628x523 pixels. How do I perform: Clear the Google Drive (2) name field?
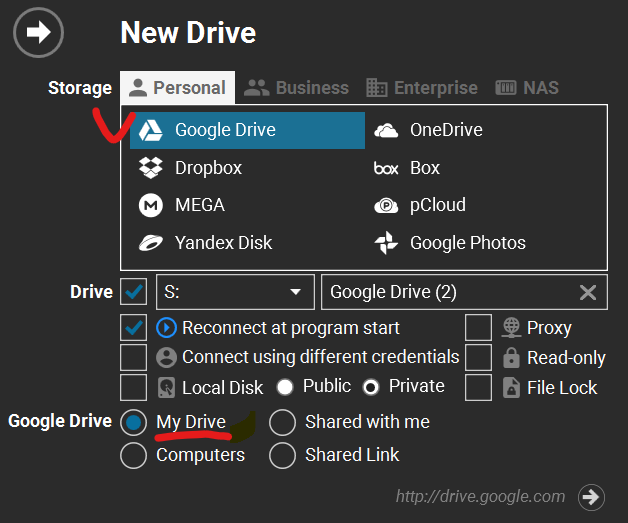588,292
